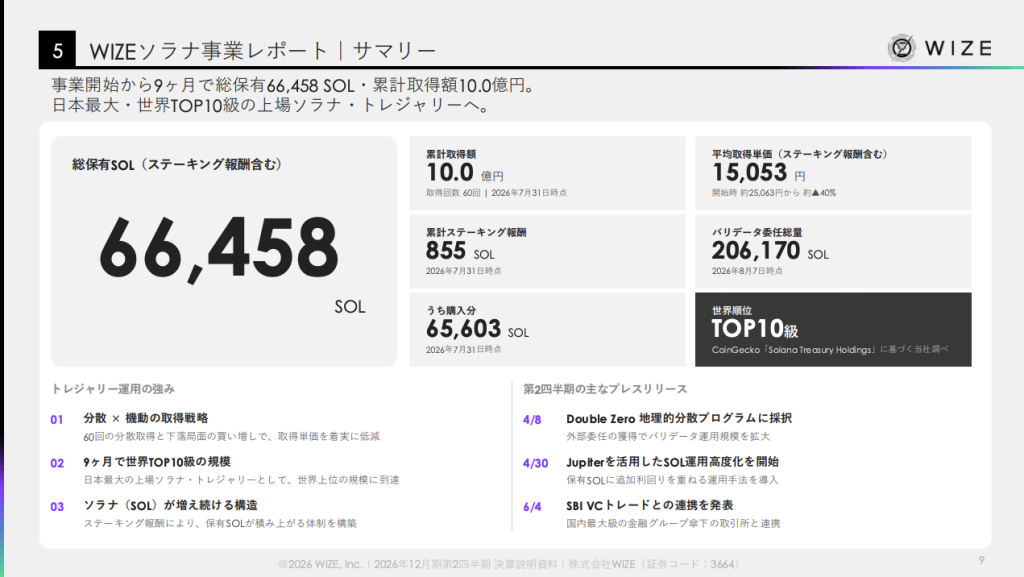Click the item '分散 × 機動の取得戦略'
The image size is (1024, 577).
click(146, 418)
